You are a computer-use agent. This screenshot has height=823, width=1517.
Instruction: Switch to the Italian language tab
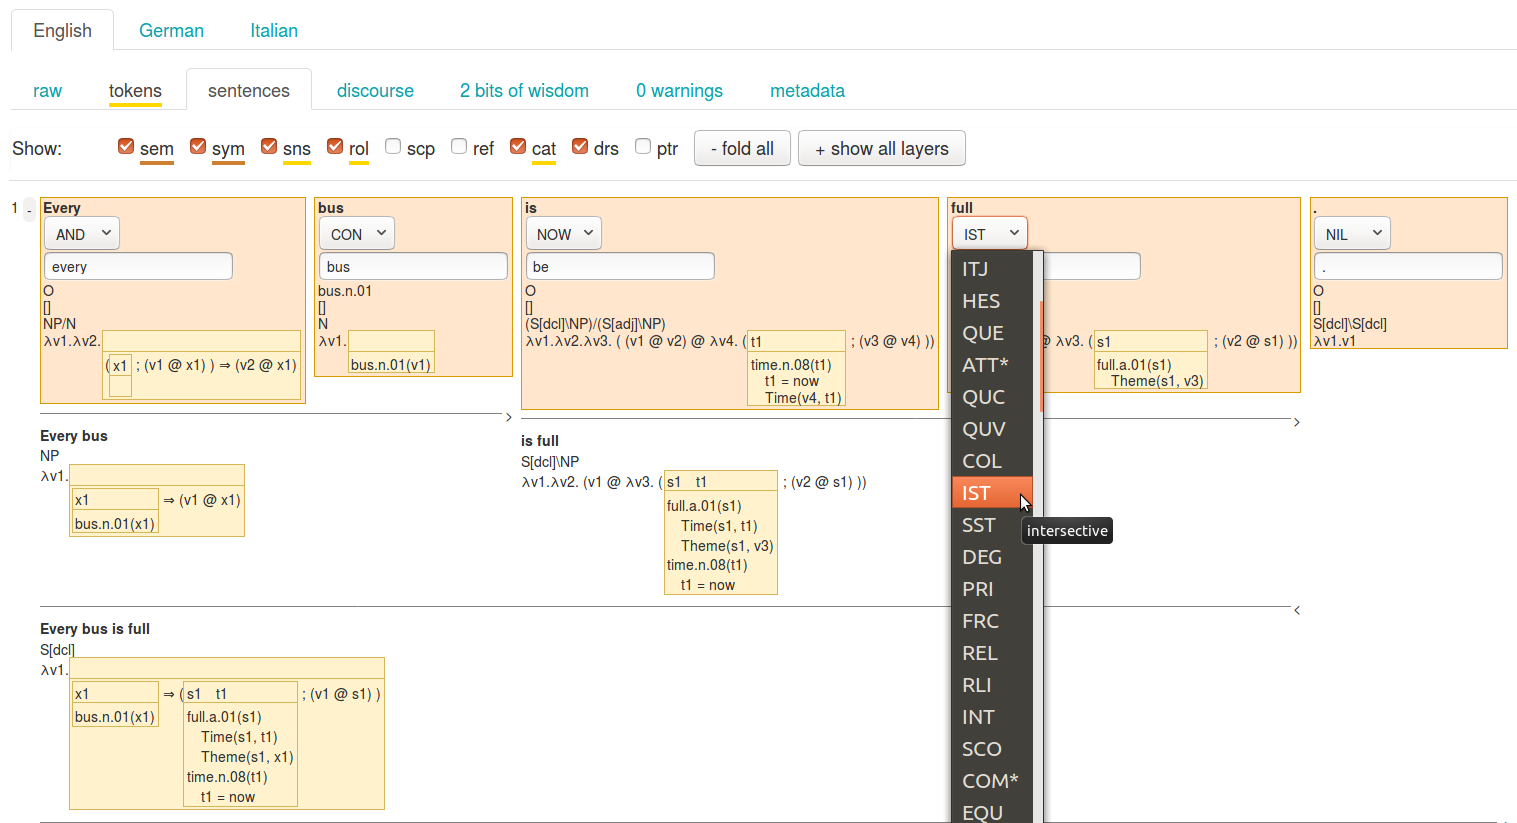[274, 31]
